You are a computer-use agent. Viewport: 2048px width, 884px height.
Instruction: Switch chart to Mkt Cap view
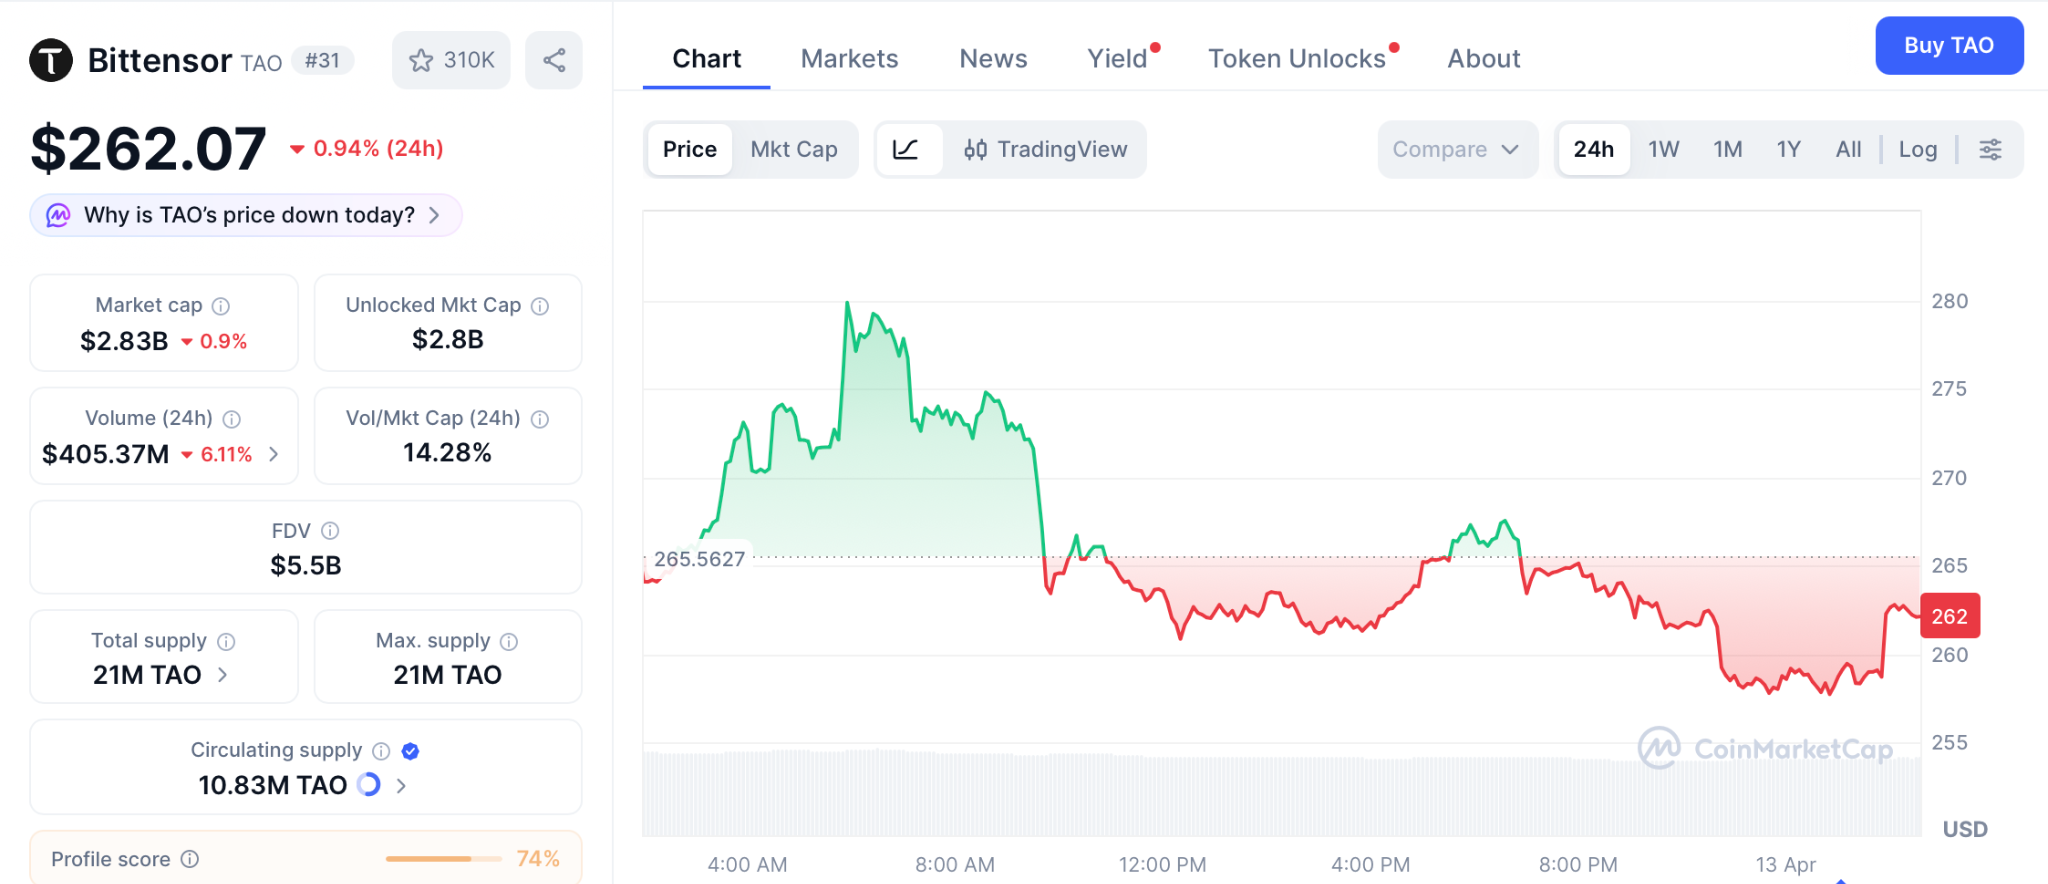coord(794,150)
